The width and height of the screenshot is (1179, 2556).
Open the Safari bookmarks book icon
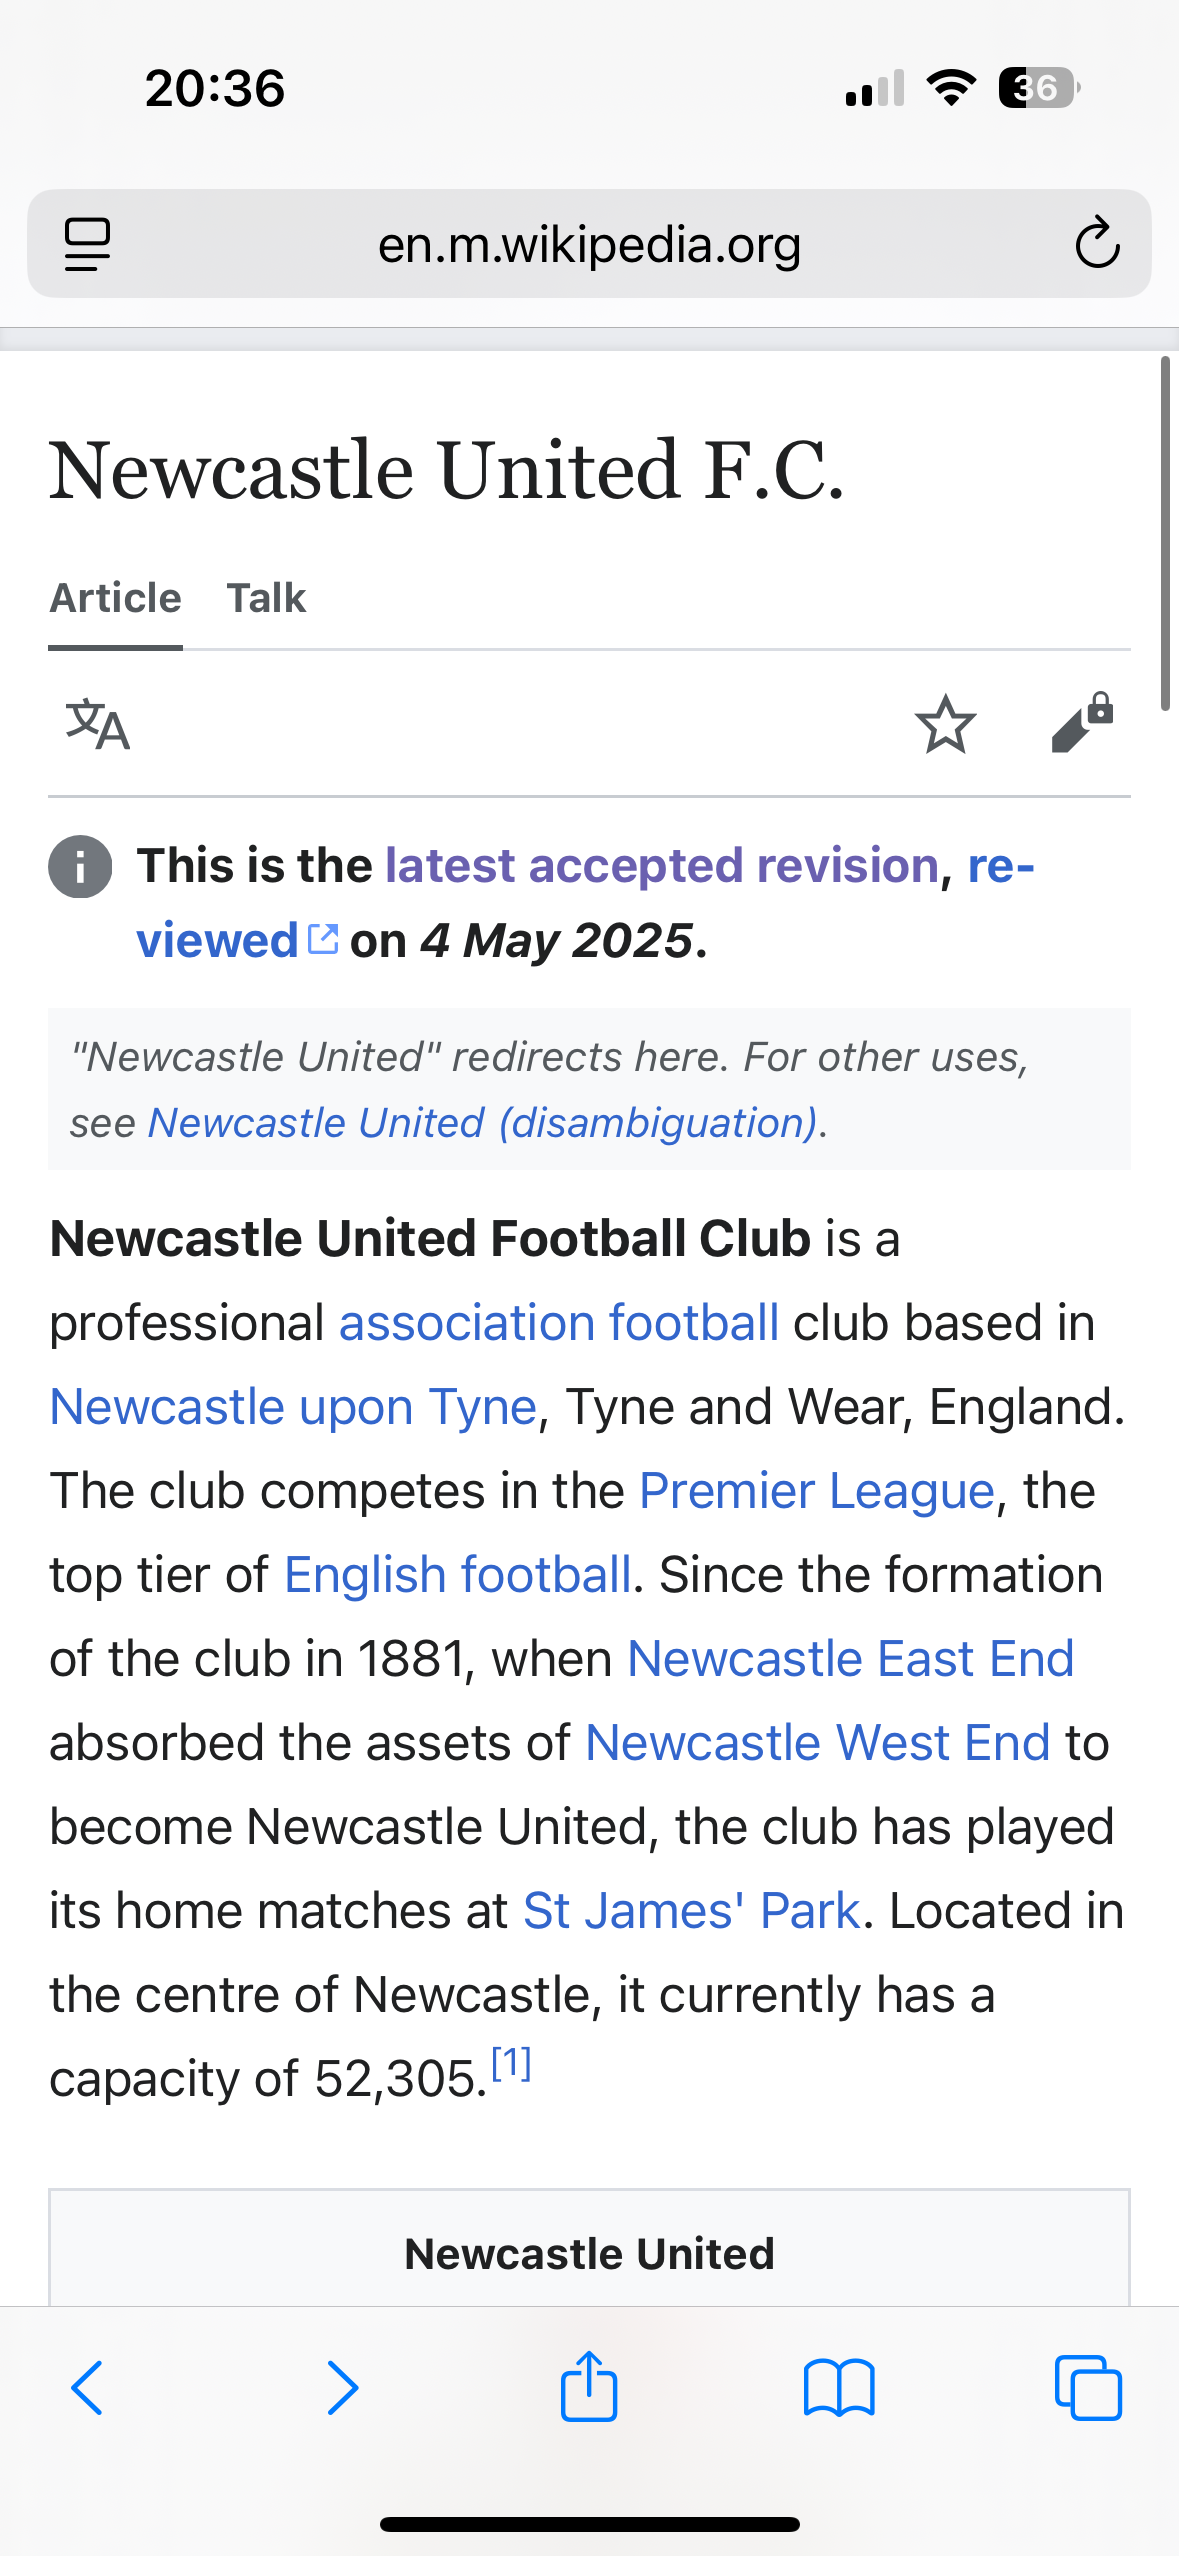pos(839,2388)
